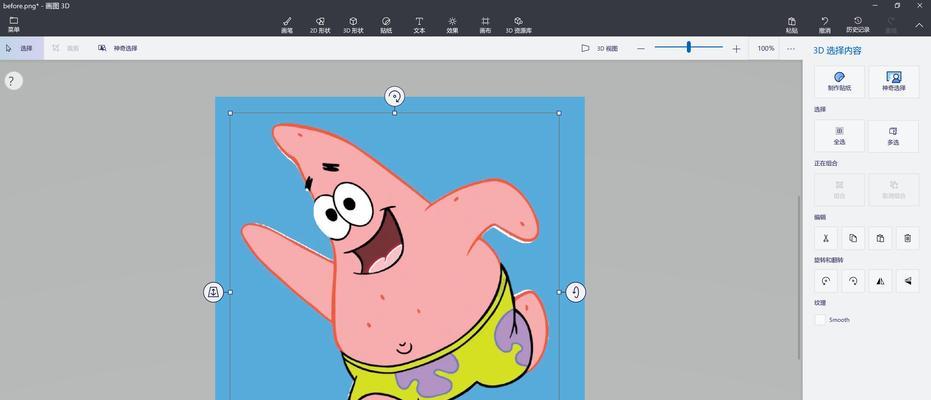Click the canvas vertical scrollbar

(799, 277)
